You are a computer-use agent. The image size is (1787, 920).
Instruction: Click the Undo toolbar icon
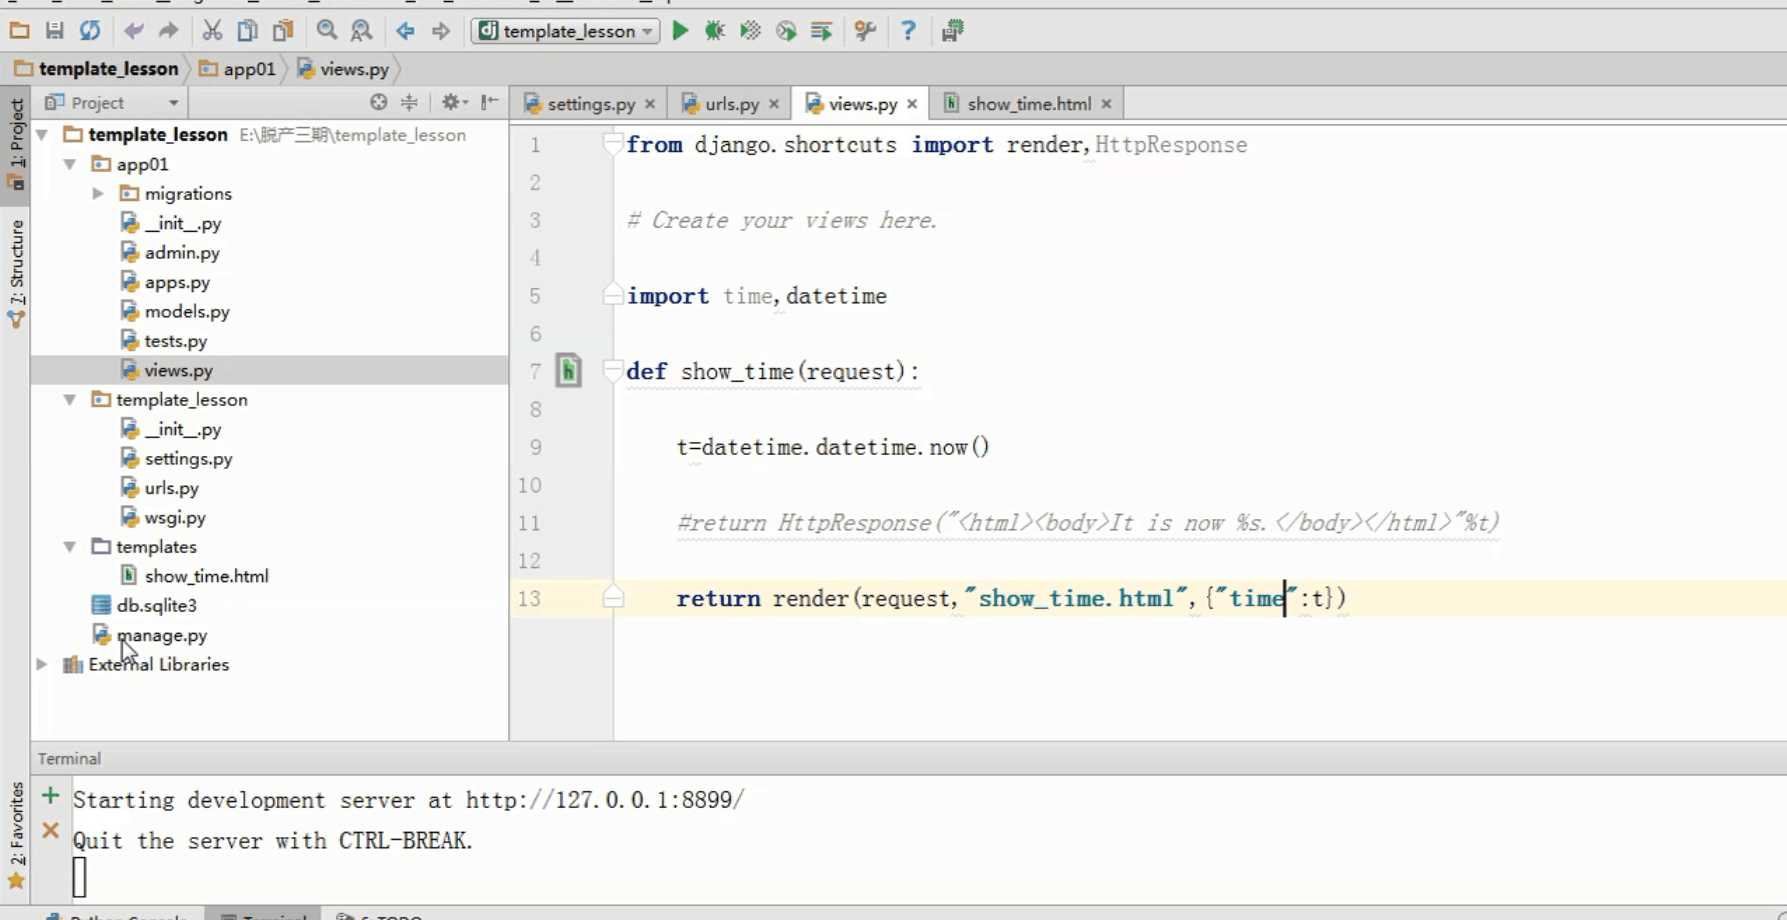[133, 31]
